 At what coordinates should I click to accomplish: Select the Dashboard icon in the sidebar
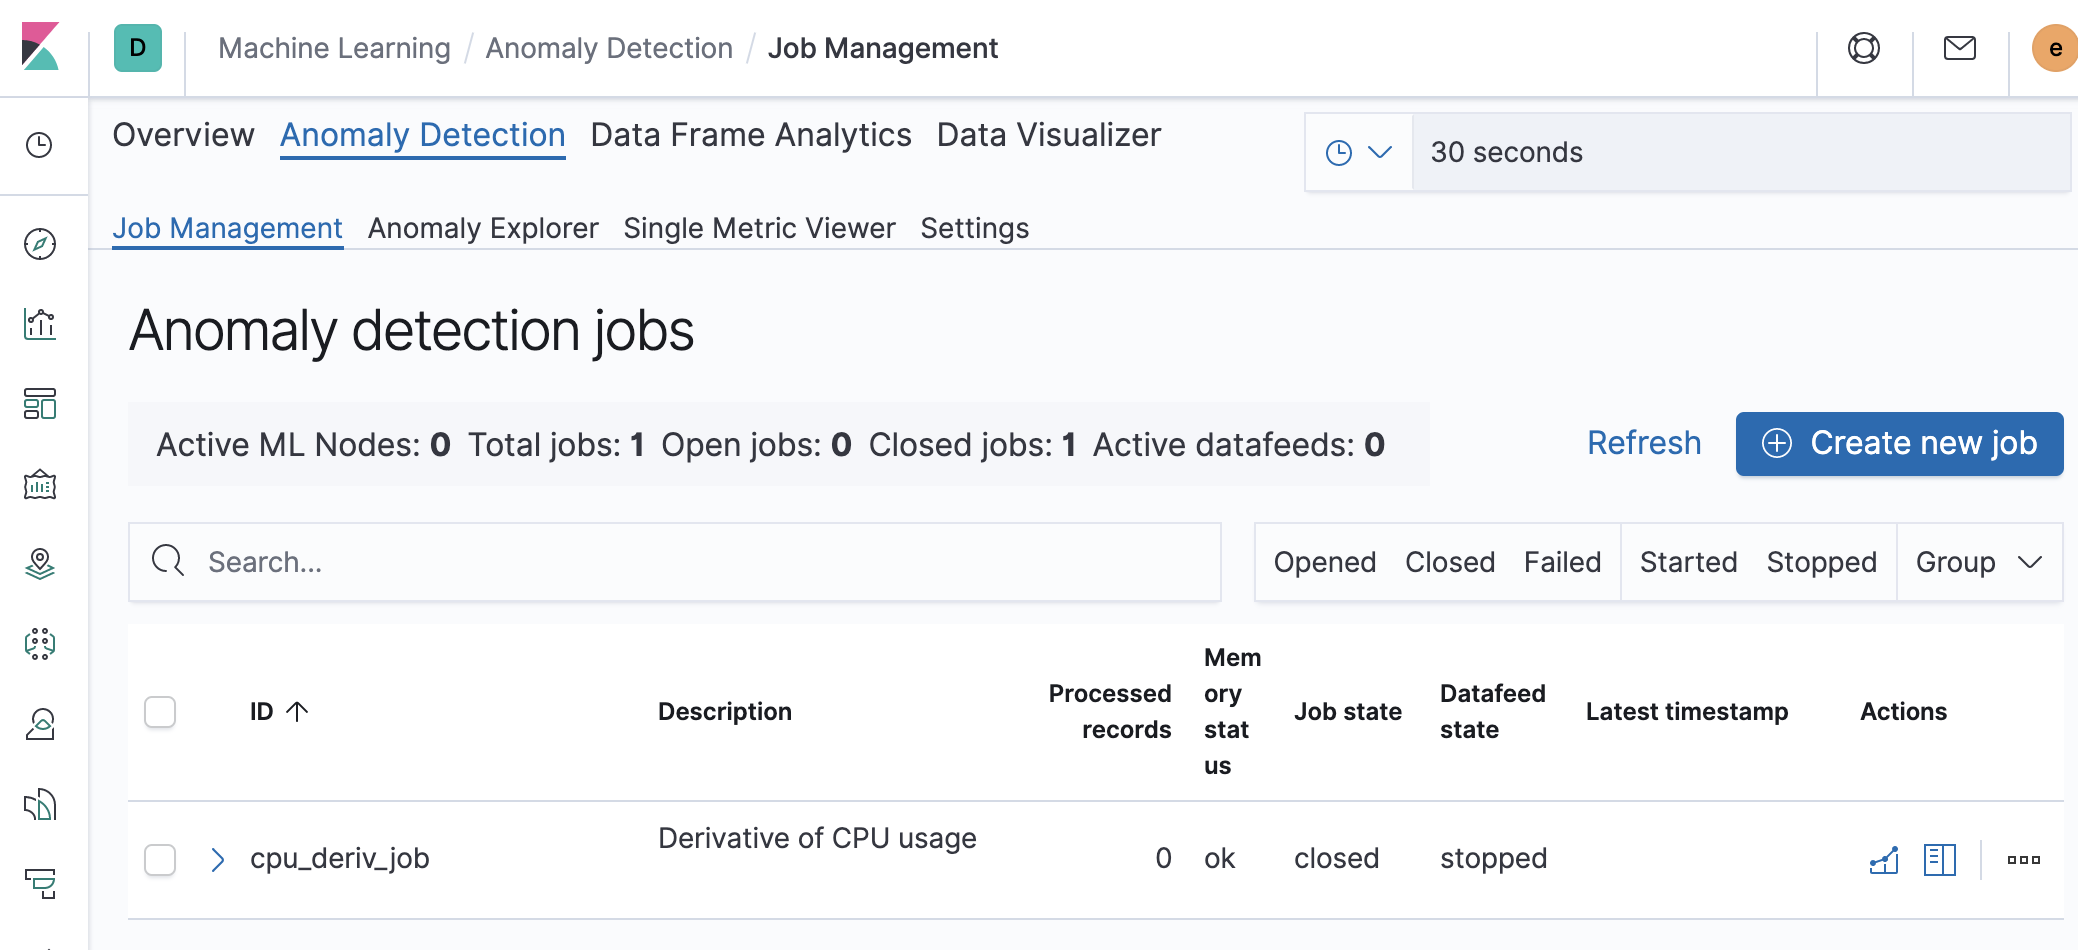pyautogui.click(x=39, y=405)
